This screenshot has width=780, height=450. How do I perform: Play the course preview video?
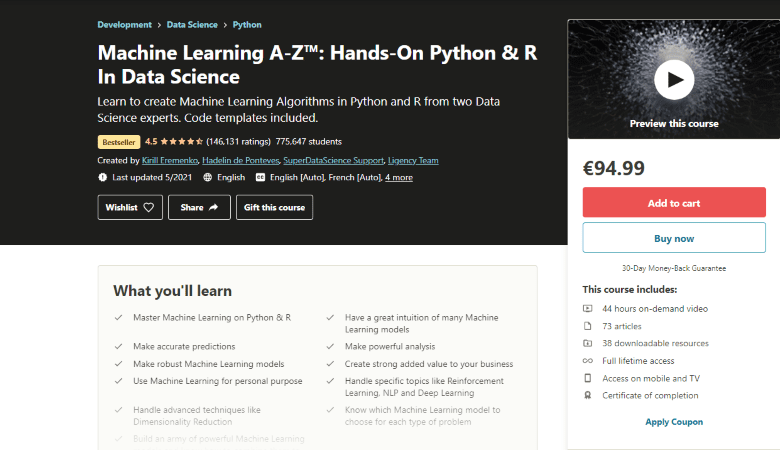point(674,77)
